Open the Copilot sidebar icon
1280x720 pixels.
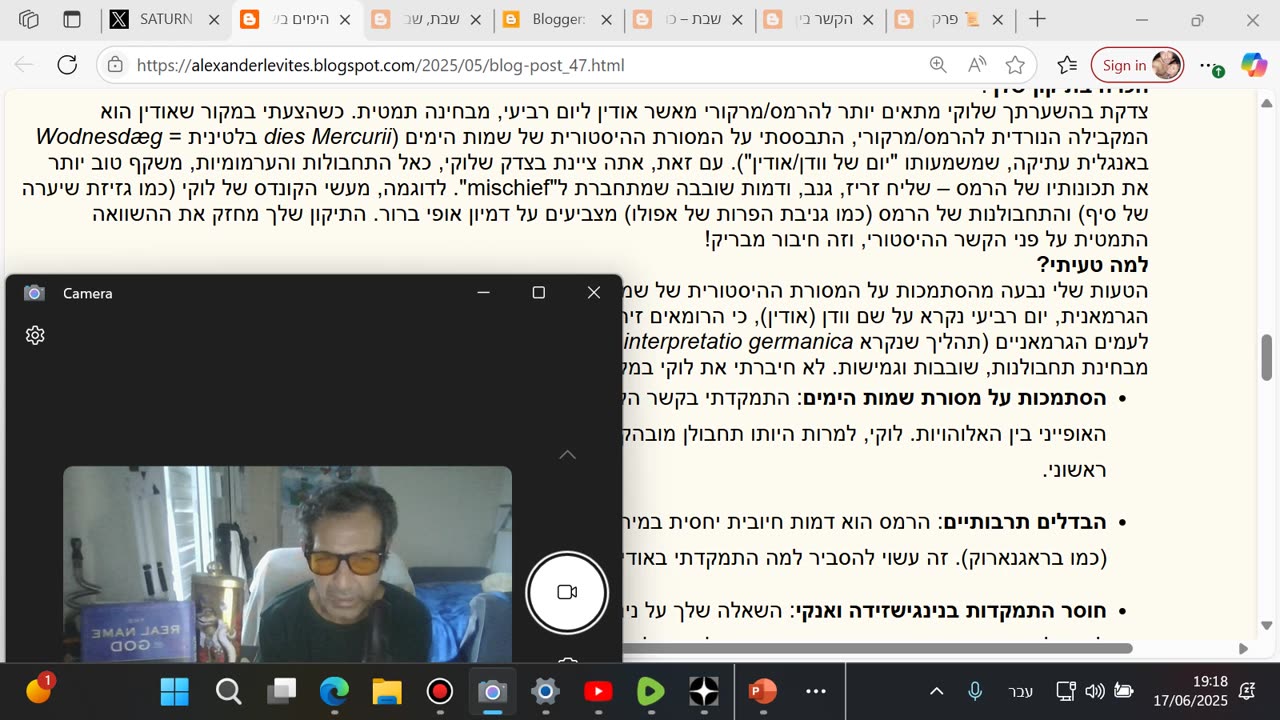pyautogui.click(x=1254, y=65)
